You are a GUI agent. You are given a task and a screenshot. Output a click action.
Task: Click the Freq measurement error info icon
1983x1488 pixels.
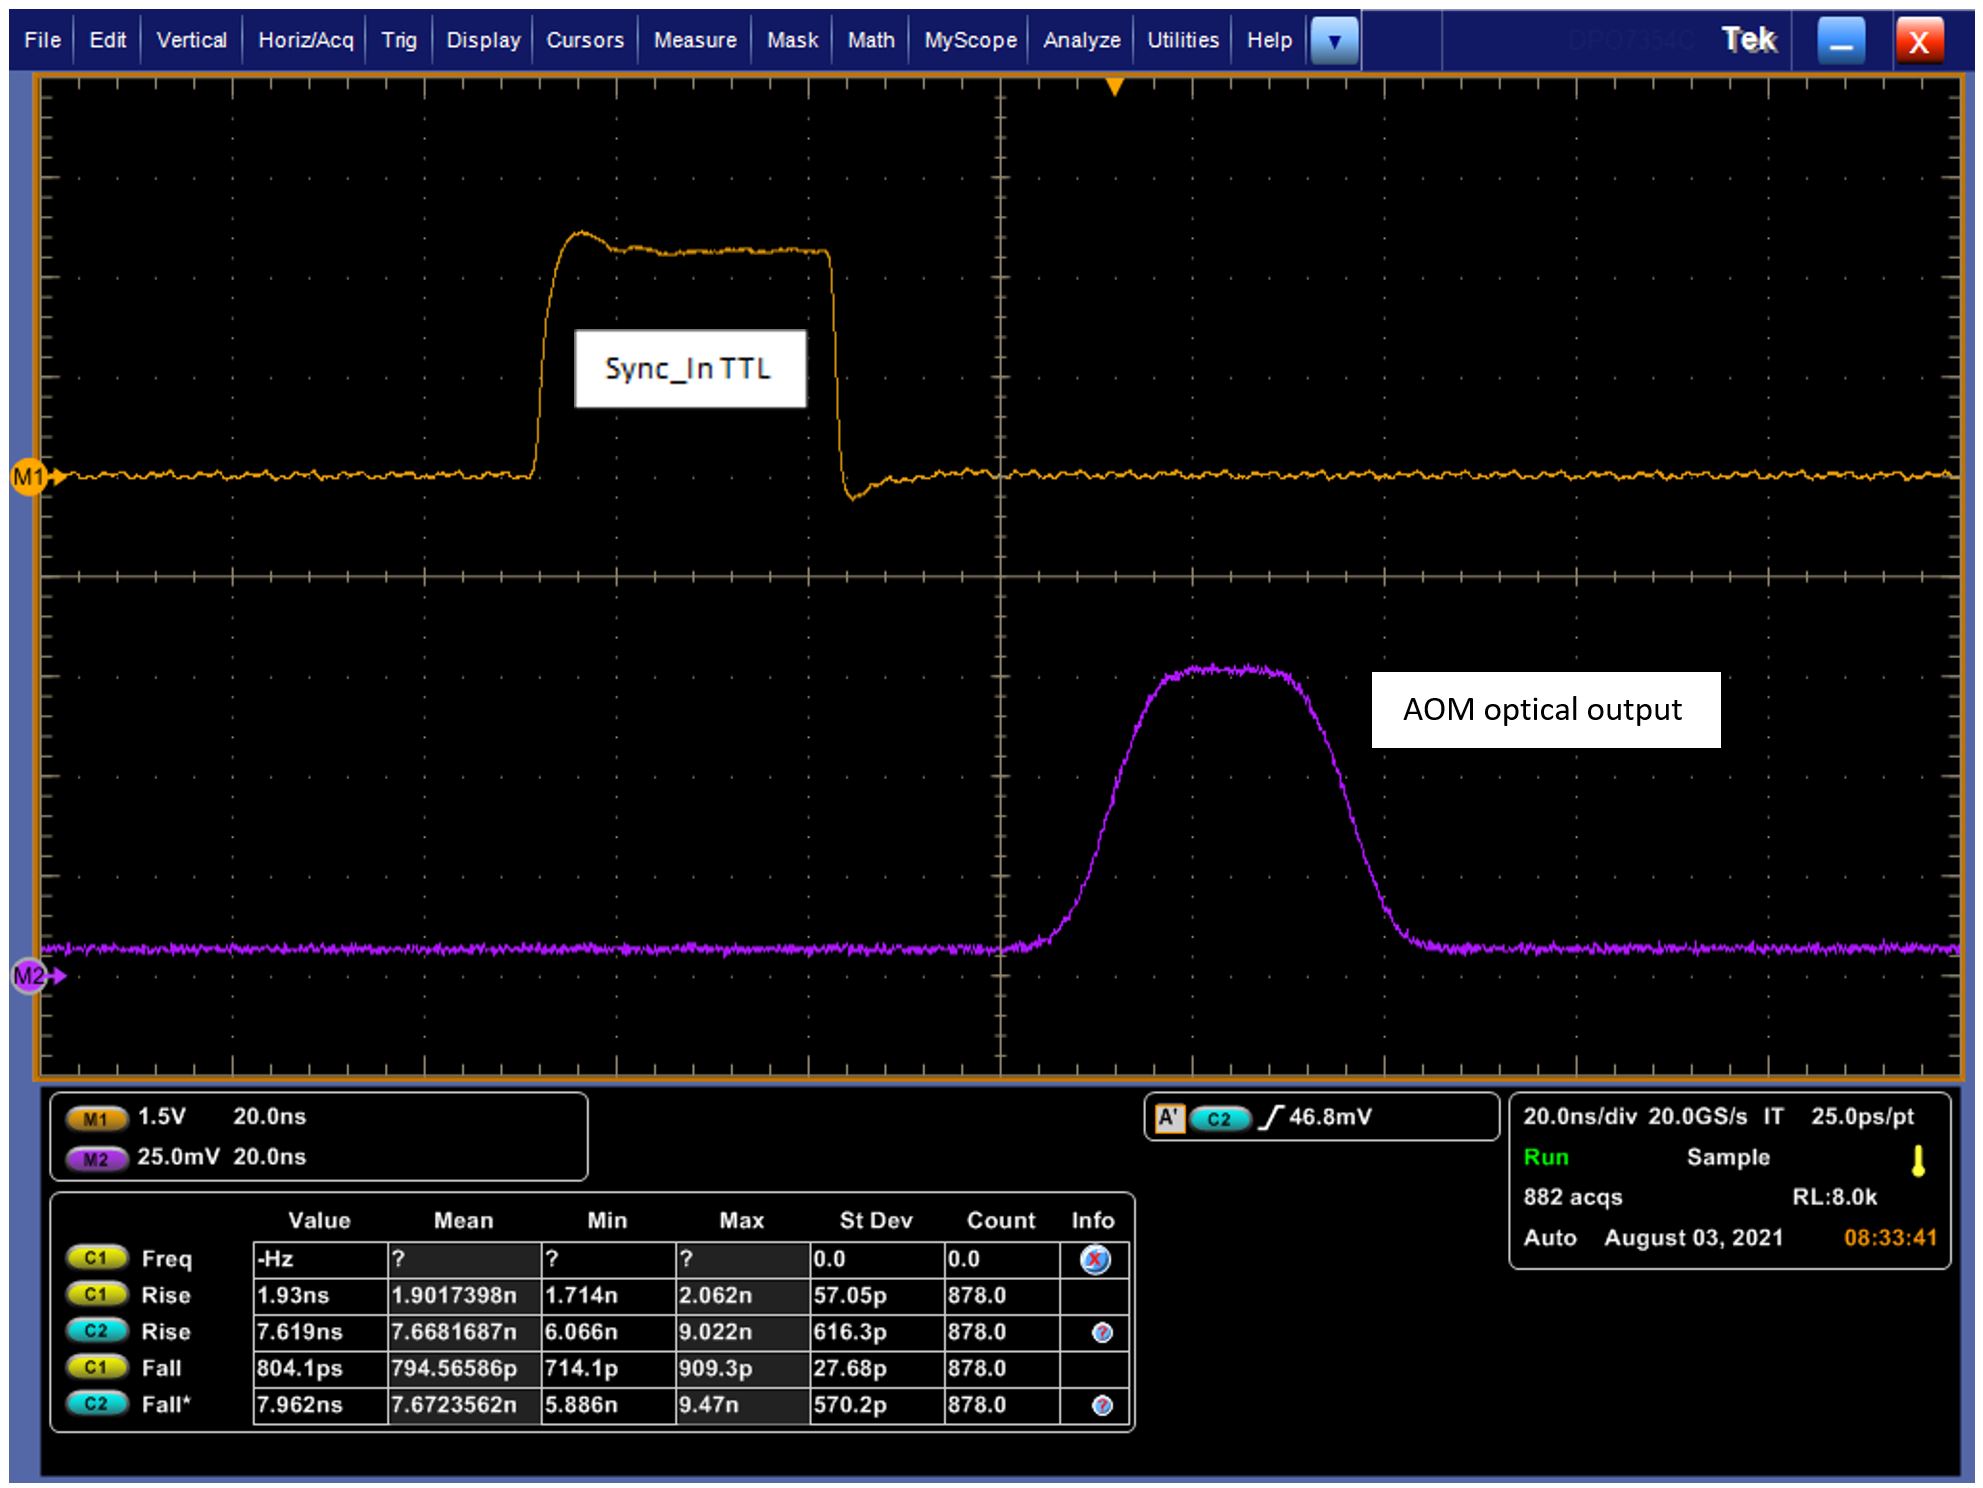coord(1095,1259)
